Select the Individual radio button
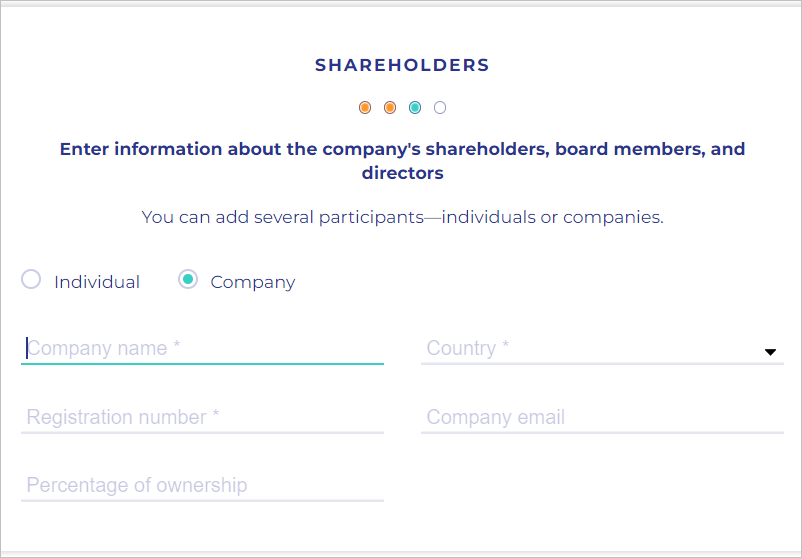Screen dimensions: 802x558 [31, 280]
